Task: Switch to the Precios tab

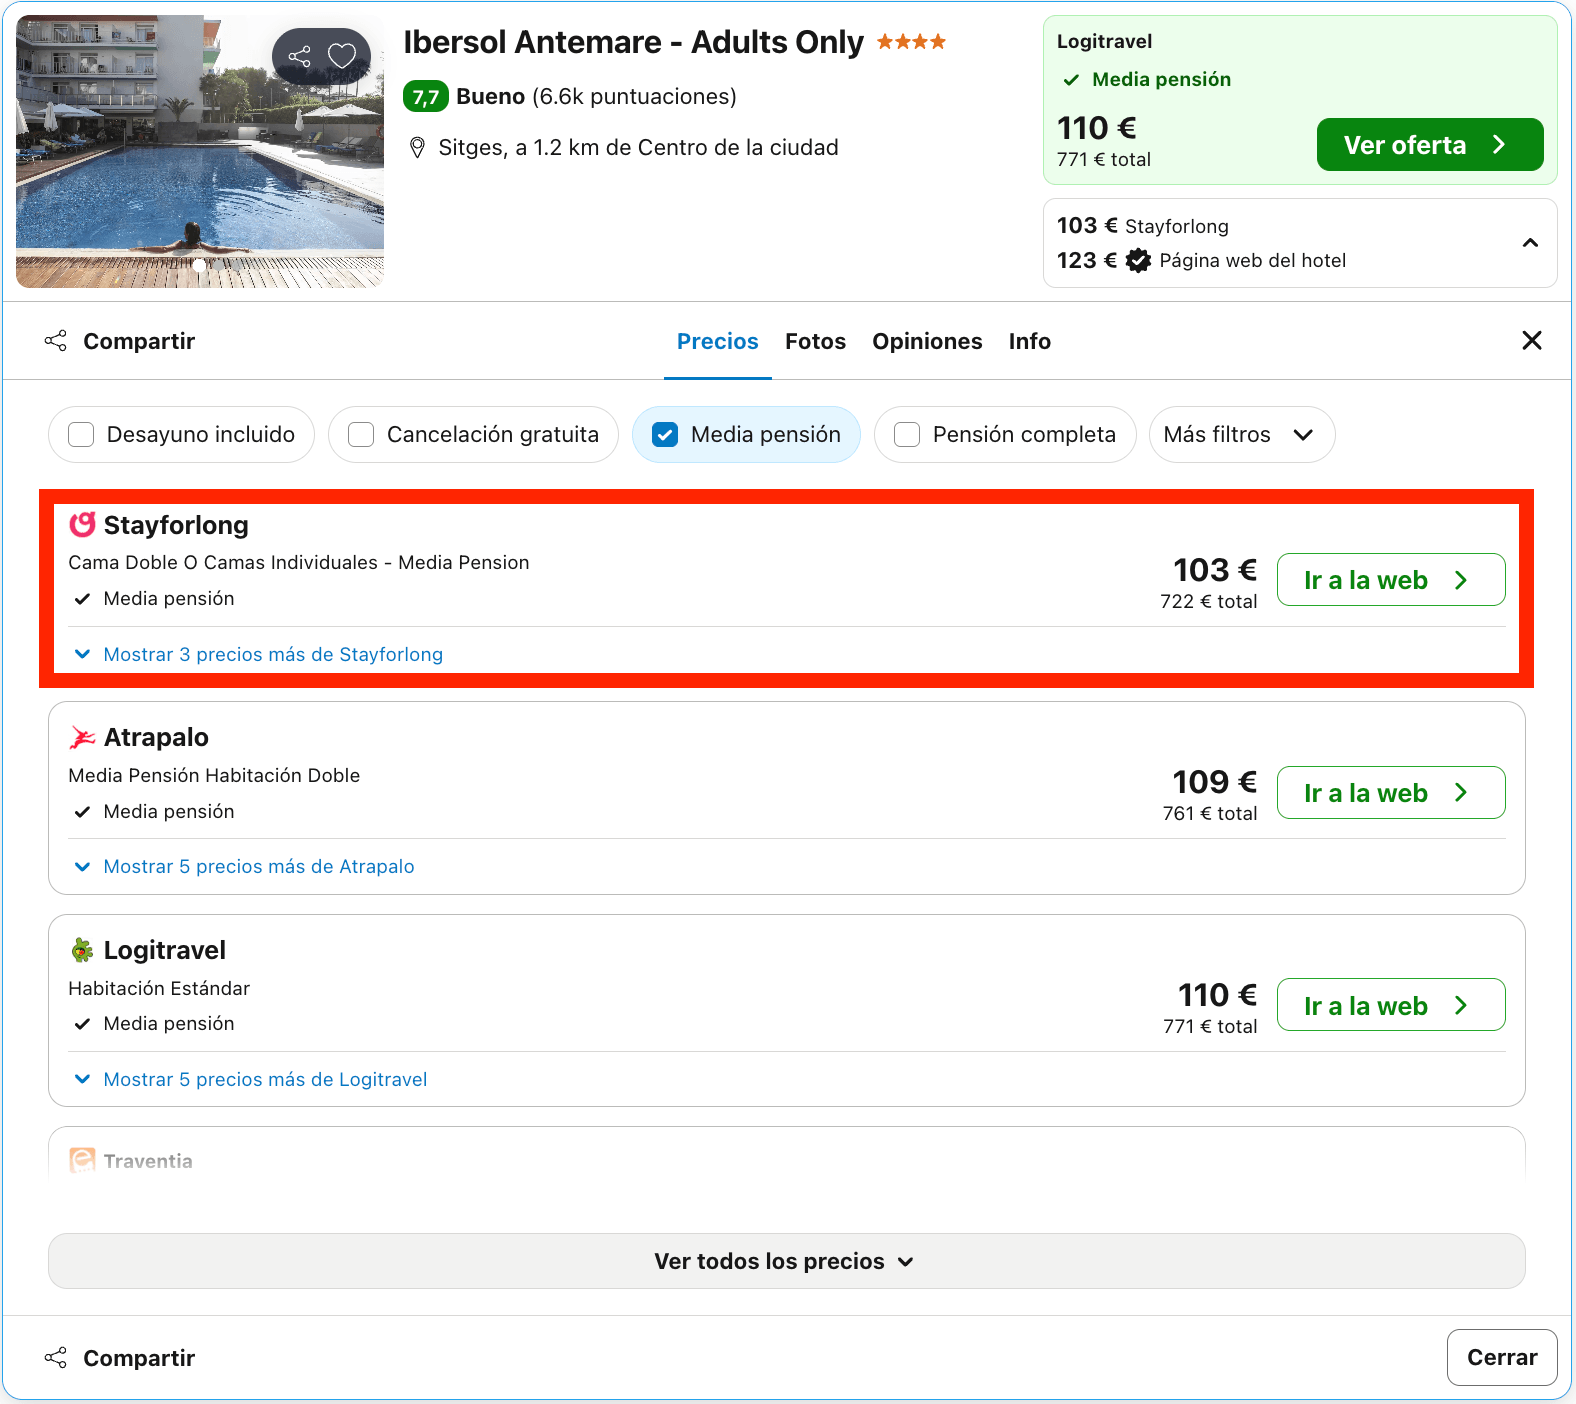Action: pyautogui.click(x=718, y=342)
